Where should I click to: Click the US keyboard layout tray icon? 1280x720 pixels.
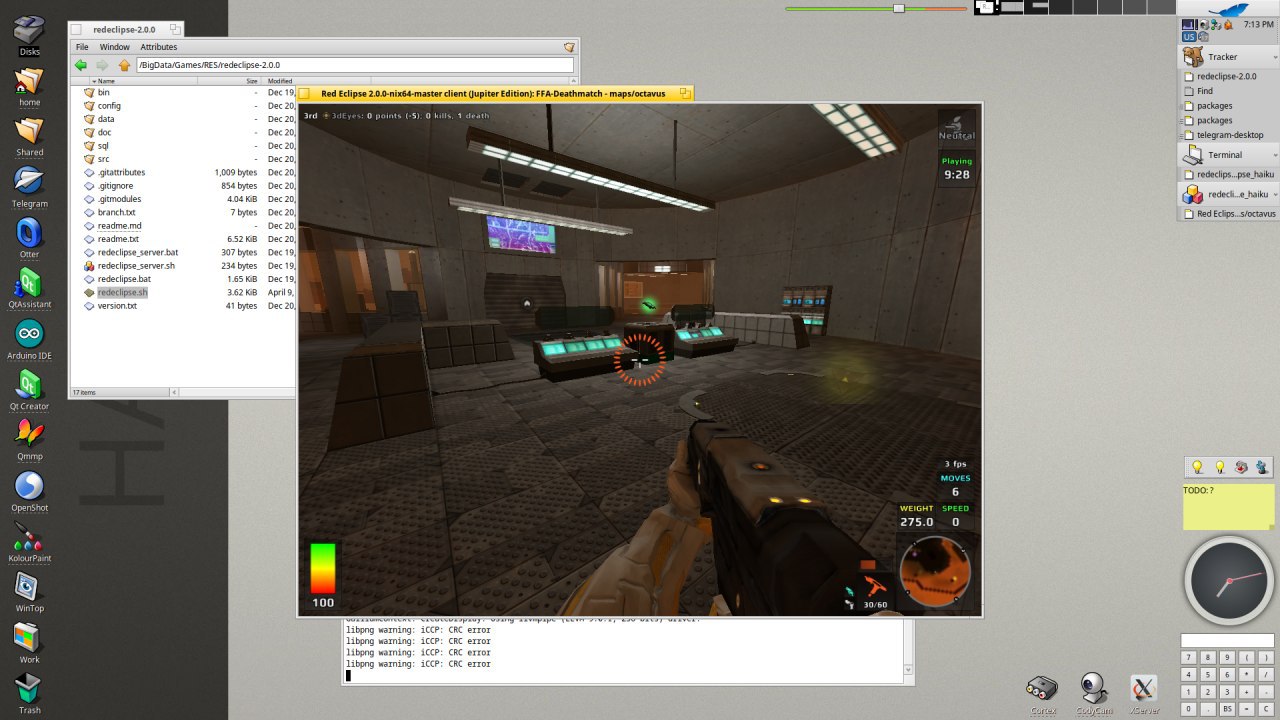1189,37
